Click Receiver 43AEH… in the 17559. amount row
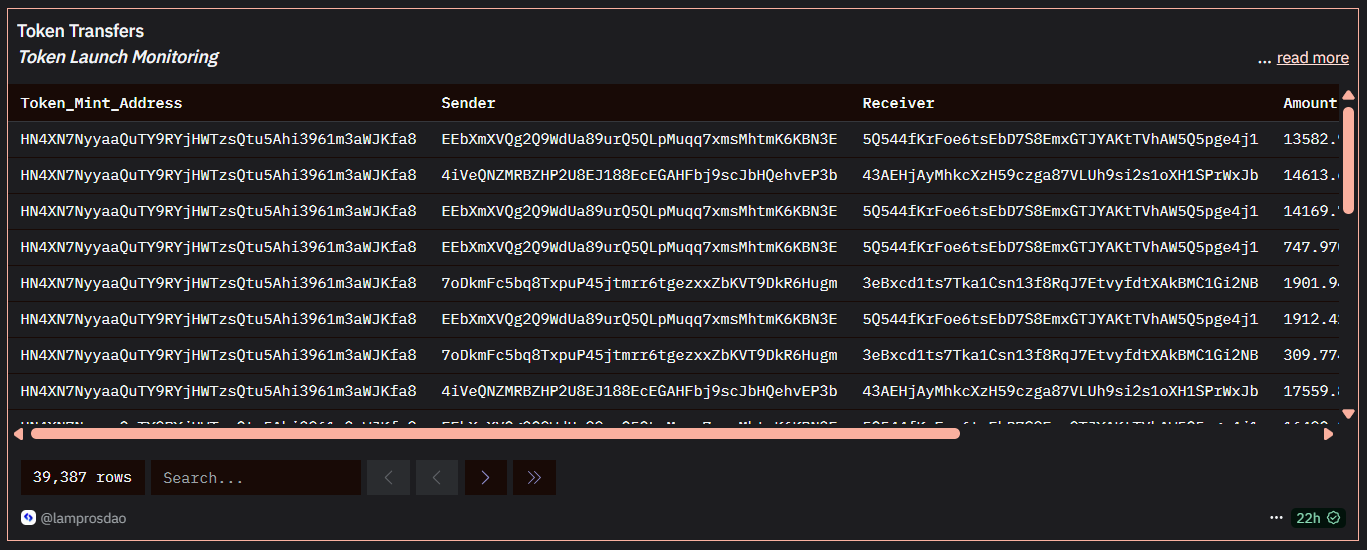The width and height of the screenshot is (1367, 550). coord(1060,391)
